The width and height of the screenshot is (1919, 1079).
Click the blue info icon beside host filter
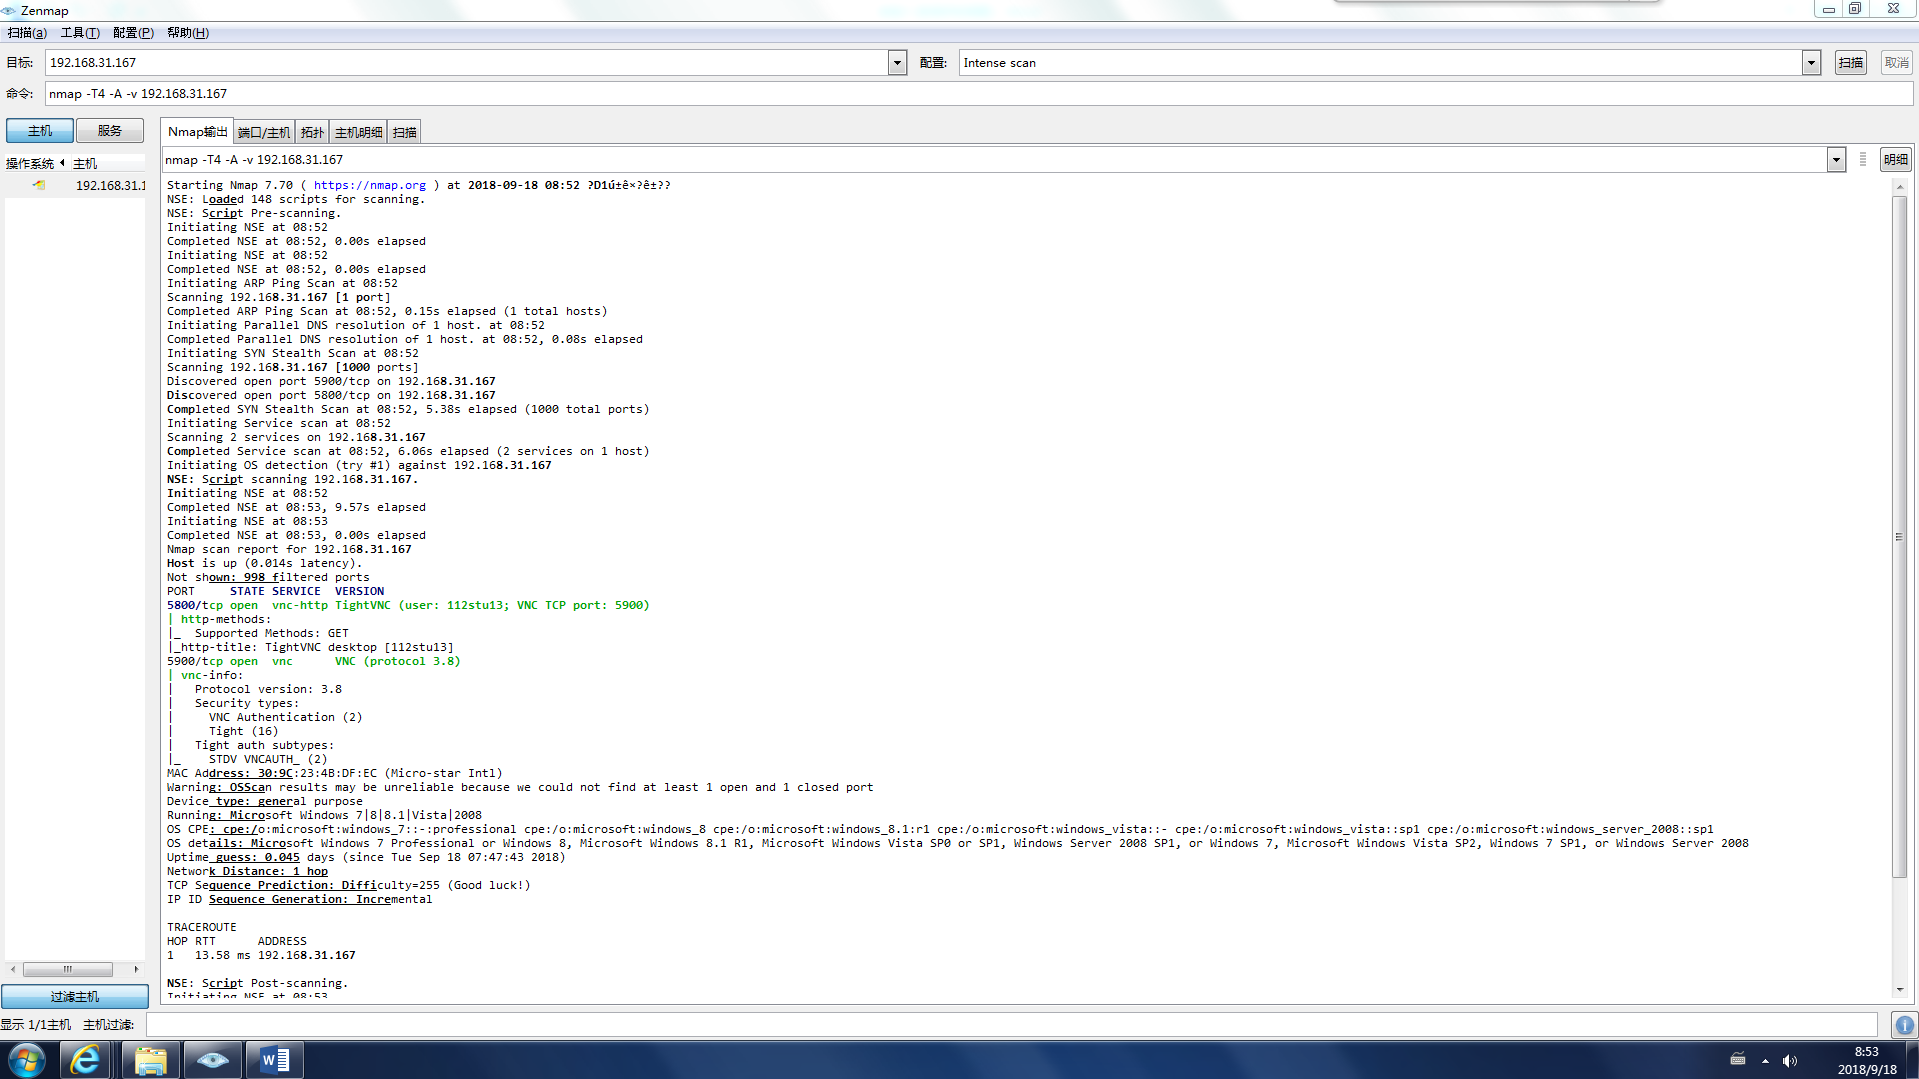tap(1904, 1025)
